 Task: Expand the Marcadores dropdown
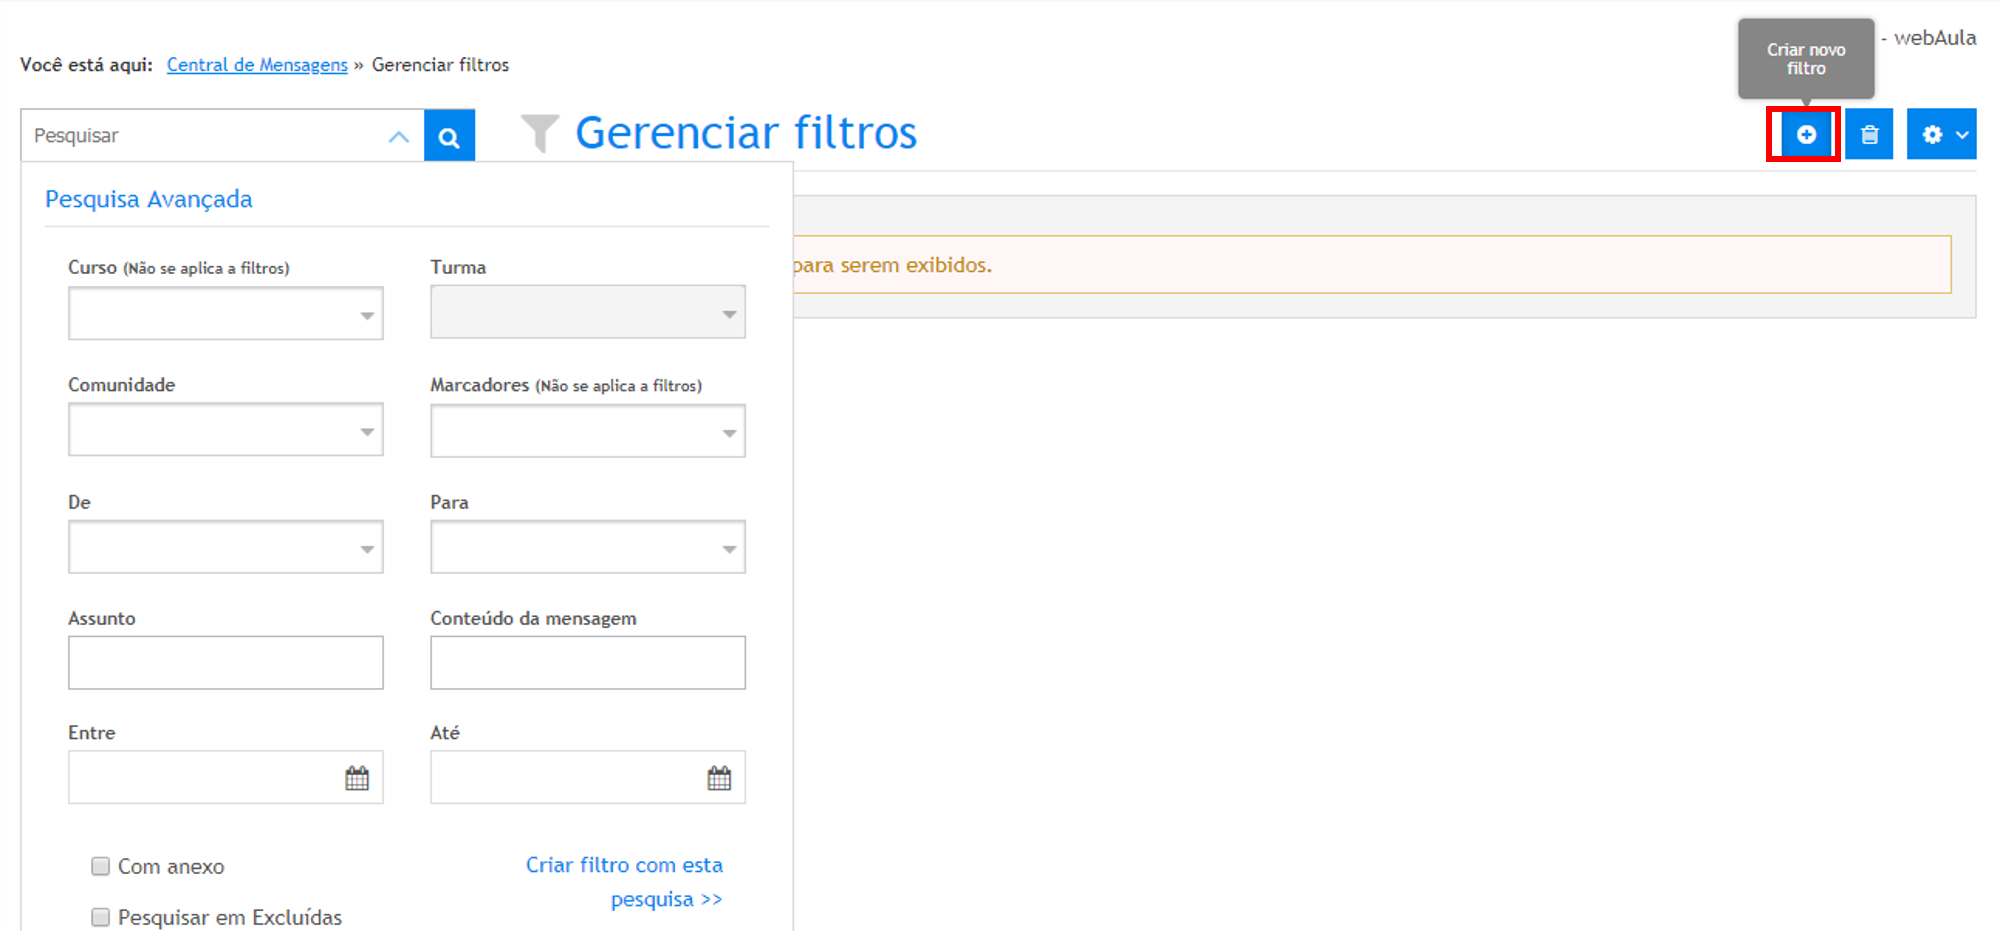coord(588,432)
